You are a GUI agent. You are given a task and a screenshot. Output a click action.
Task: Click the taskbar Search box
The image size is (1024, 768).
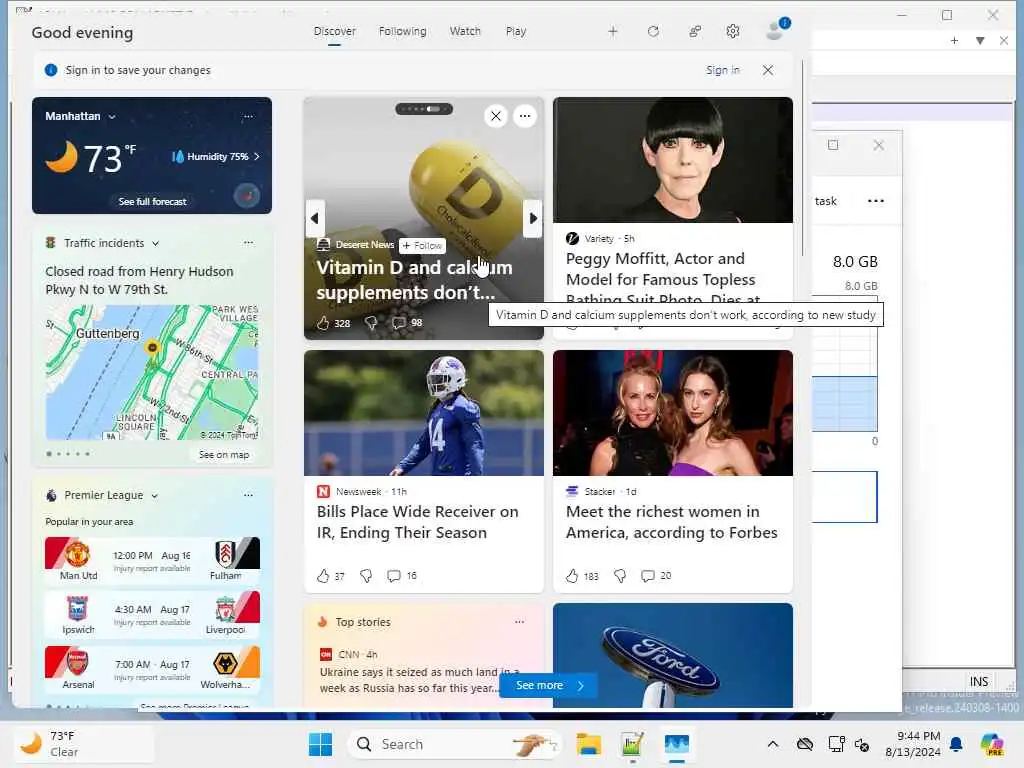click(x=455, y=744)
